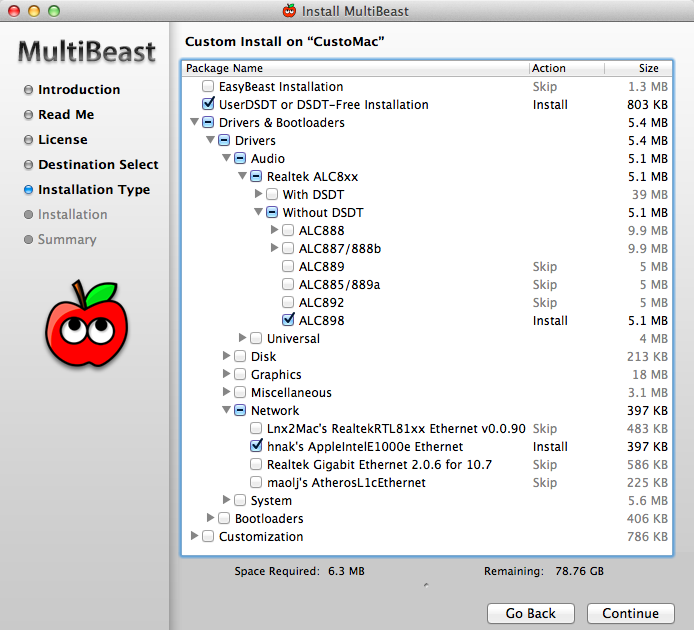Go to the Read Me step
The height and width of the screenshot is (630, 694).
point(66,114)
